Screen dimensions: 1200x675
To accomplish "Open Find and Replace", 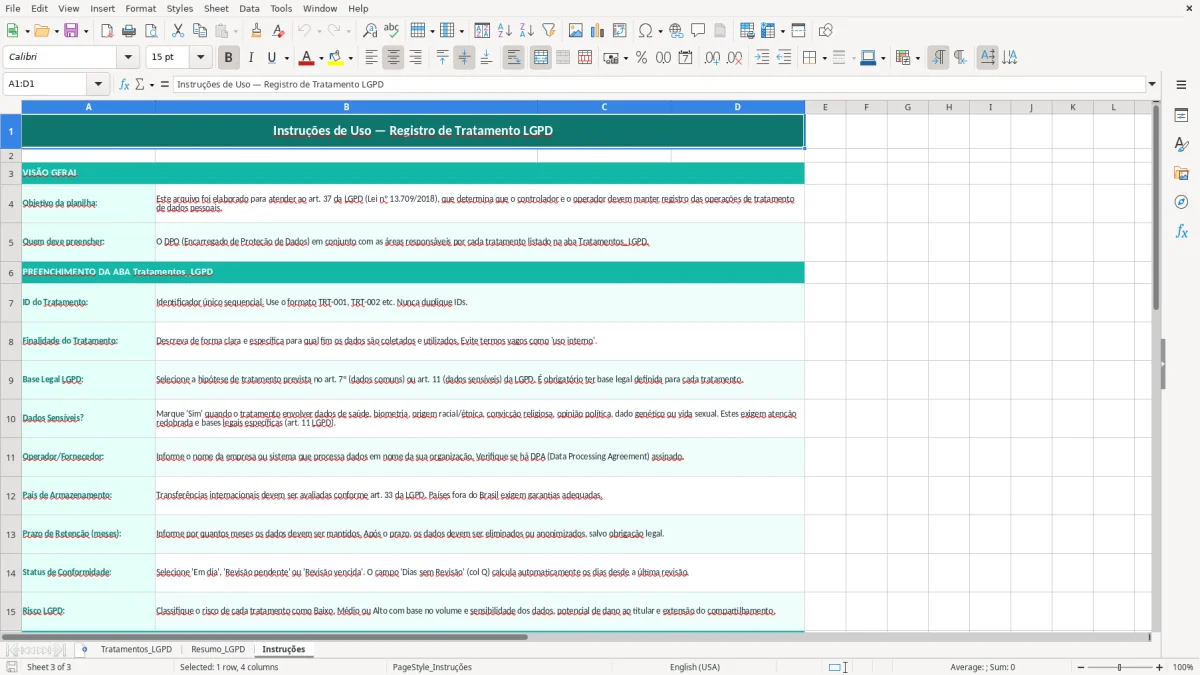I will point(370,31).
